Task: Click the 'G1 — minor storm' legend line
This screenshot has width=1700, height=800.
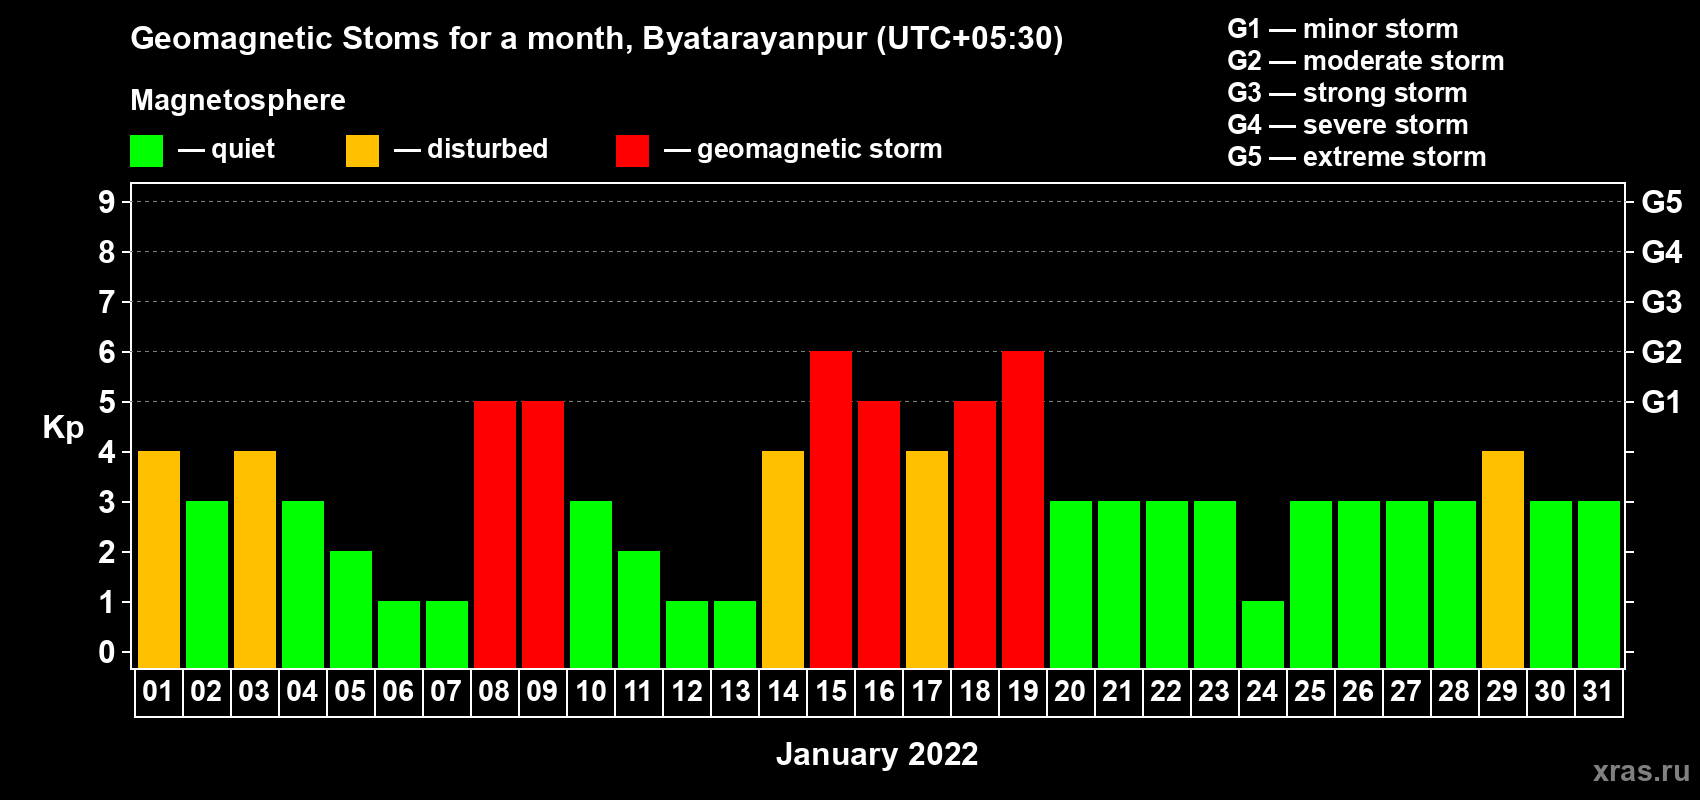Action: [x=1343, y=29]
